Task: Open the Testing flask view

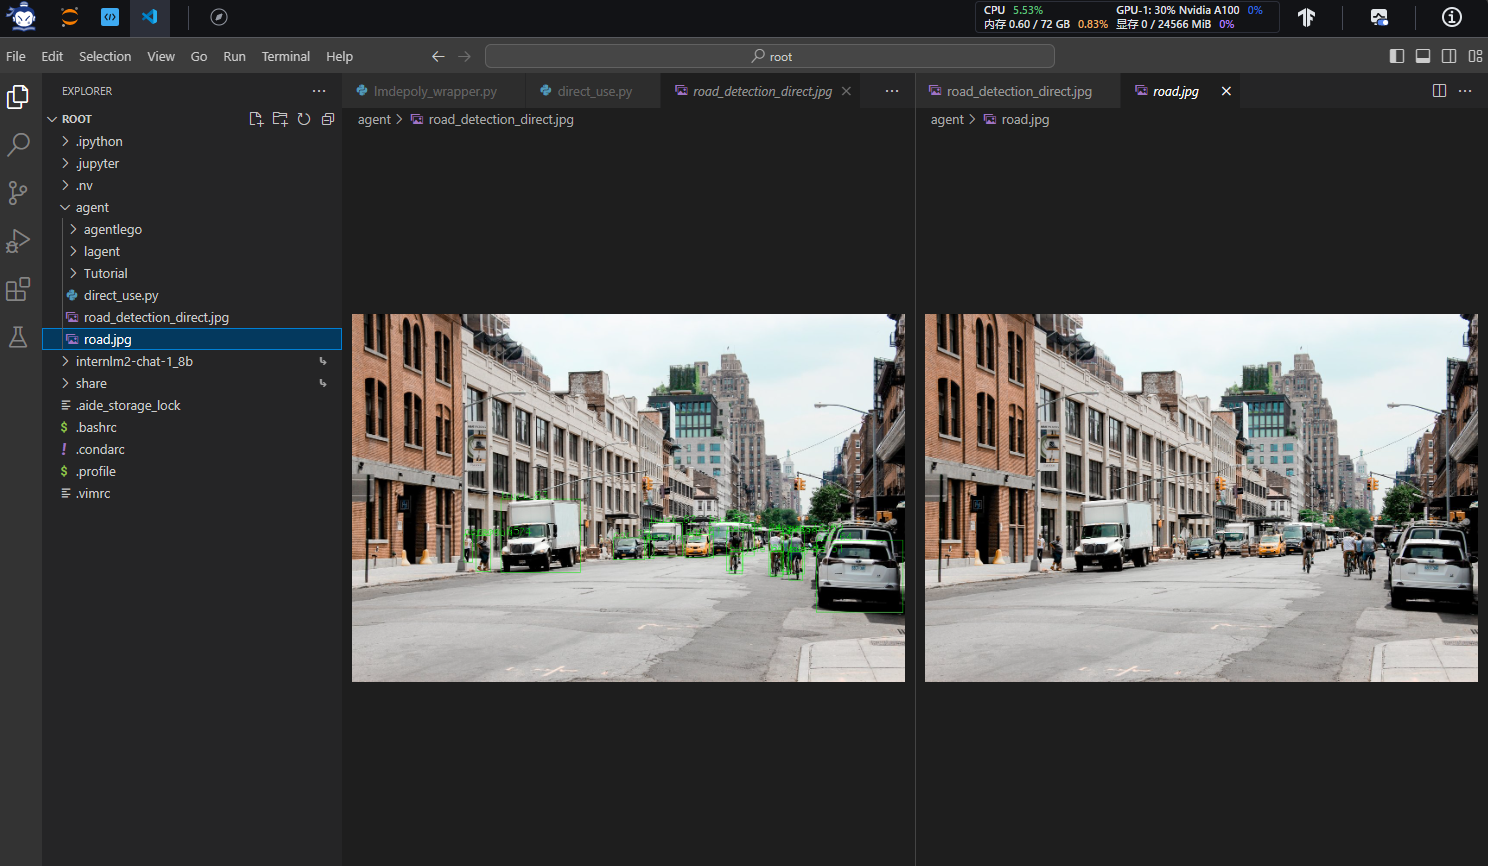Action: 18,337
